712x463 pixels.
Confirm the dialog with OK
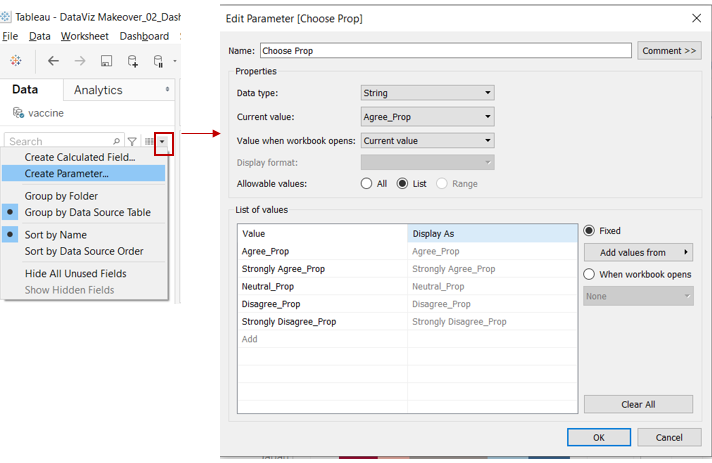click(598, 437)
